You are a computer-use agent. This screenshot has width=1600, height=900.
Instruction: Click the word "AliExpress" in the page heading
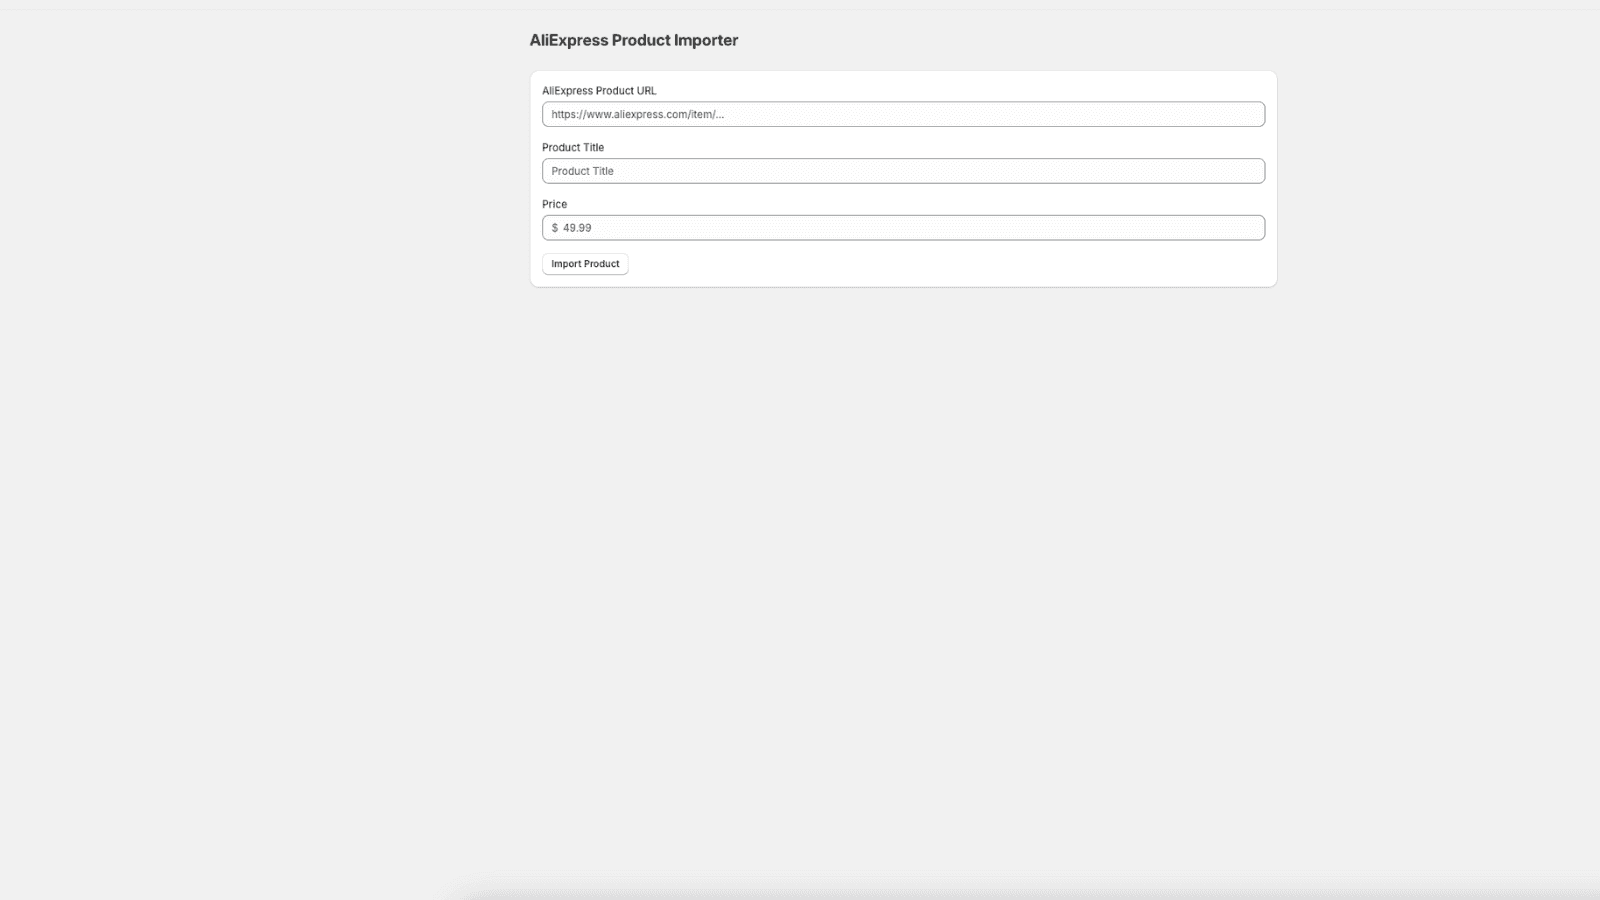point(568,41)
